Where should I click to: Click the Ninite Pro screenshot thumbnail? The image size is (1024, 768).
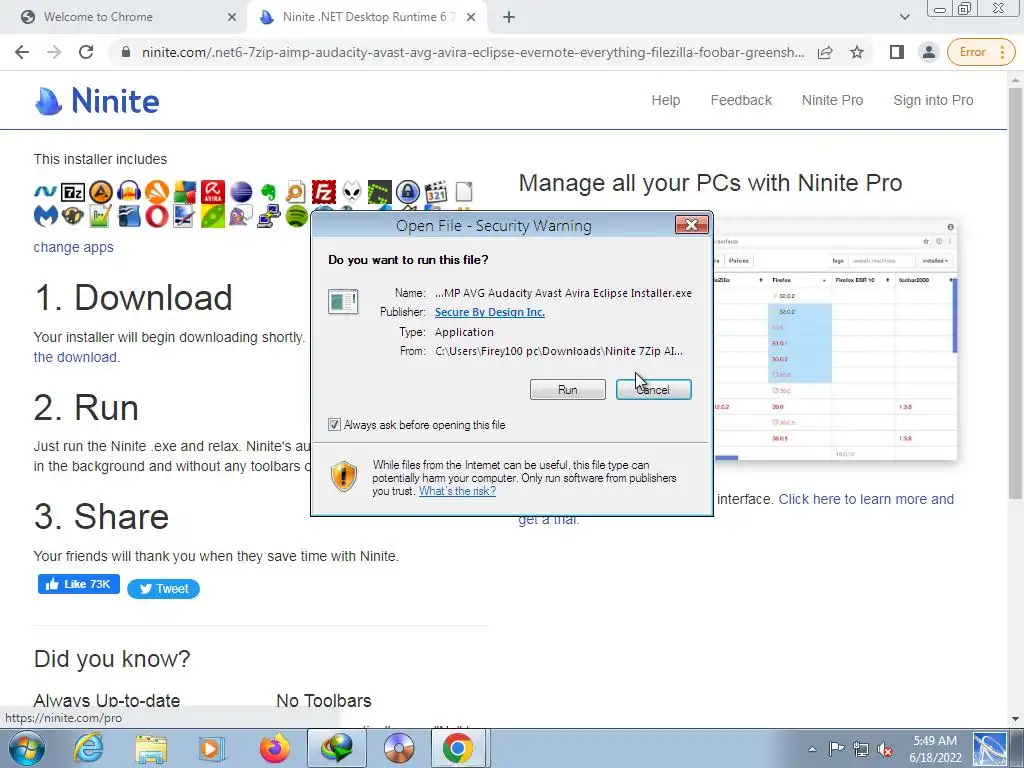point(835,342)
